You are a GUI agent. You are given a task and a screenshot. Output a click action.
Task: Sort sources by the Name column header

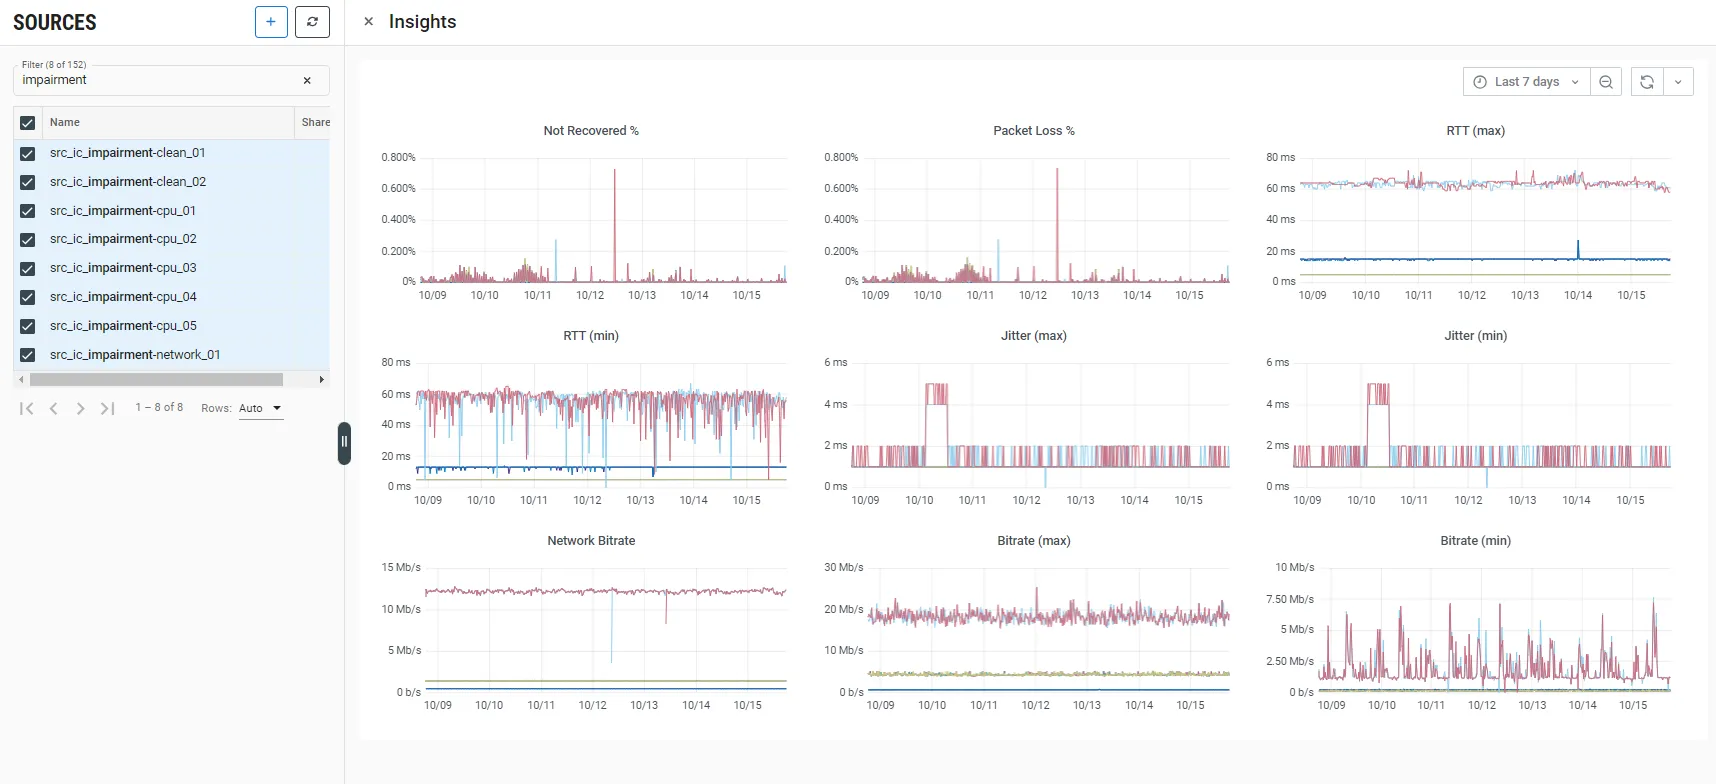(65, 122)
